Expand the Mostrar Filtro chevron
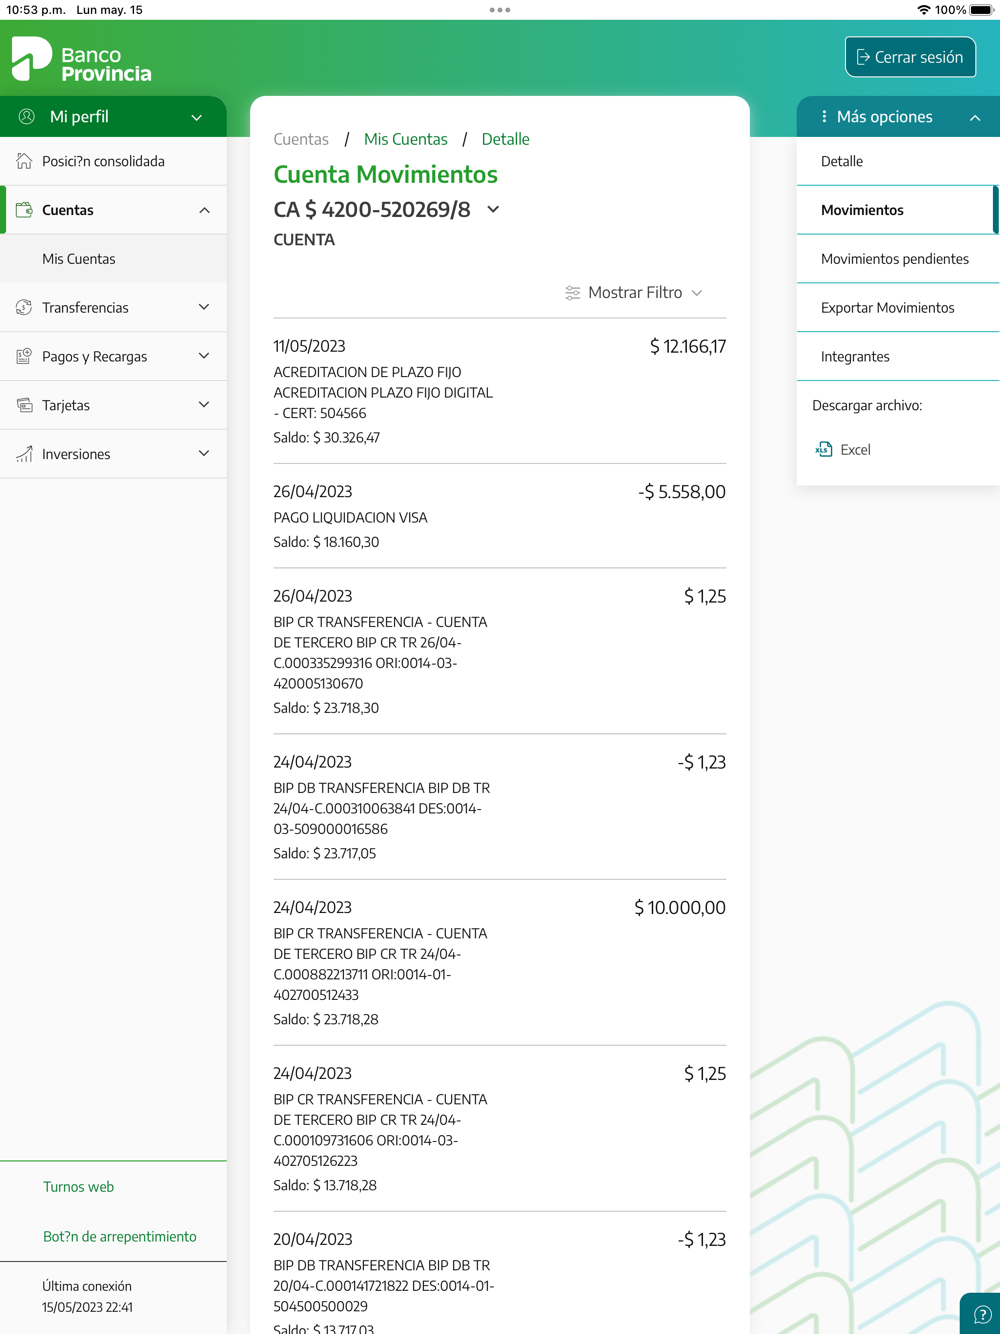The image size is (1000, 1334). [697, 293]
